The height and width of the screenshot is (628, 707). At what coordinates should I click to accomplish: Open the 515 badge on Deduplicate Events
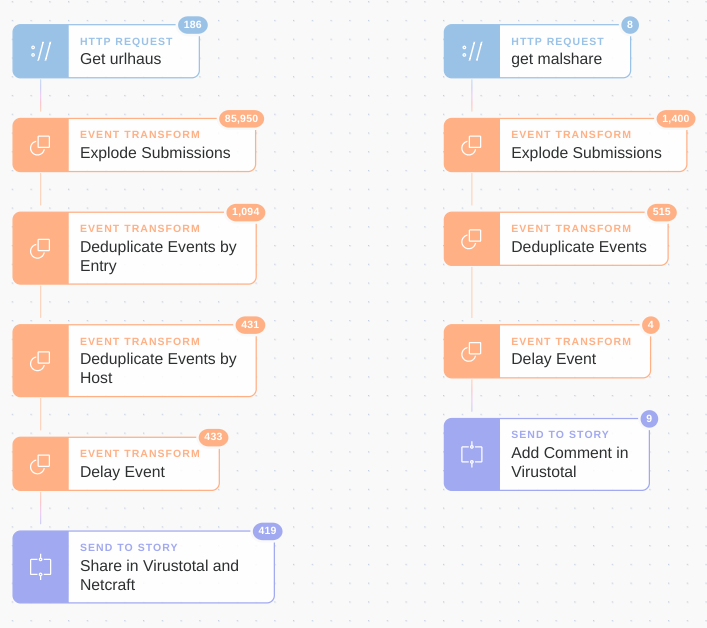point(661,212)
